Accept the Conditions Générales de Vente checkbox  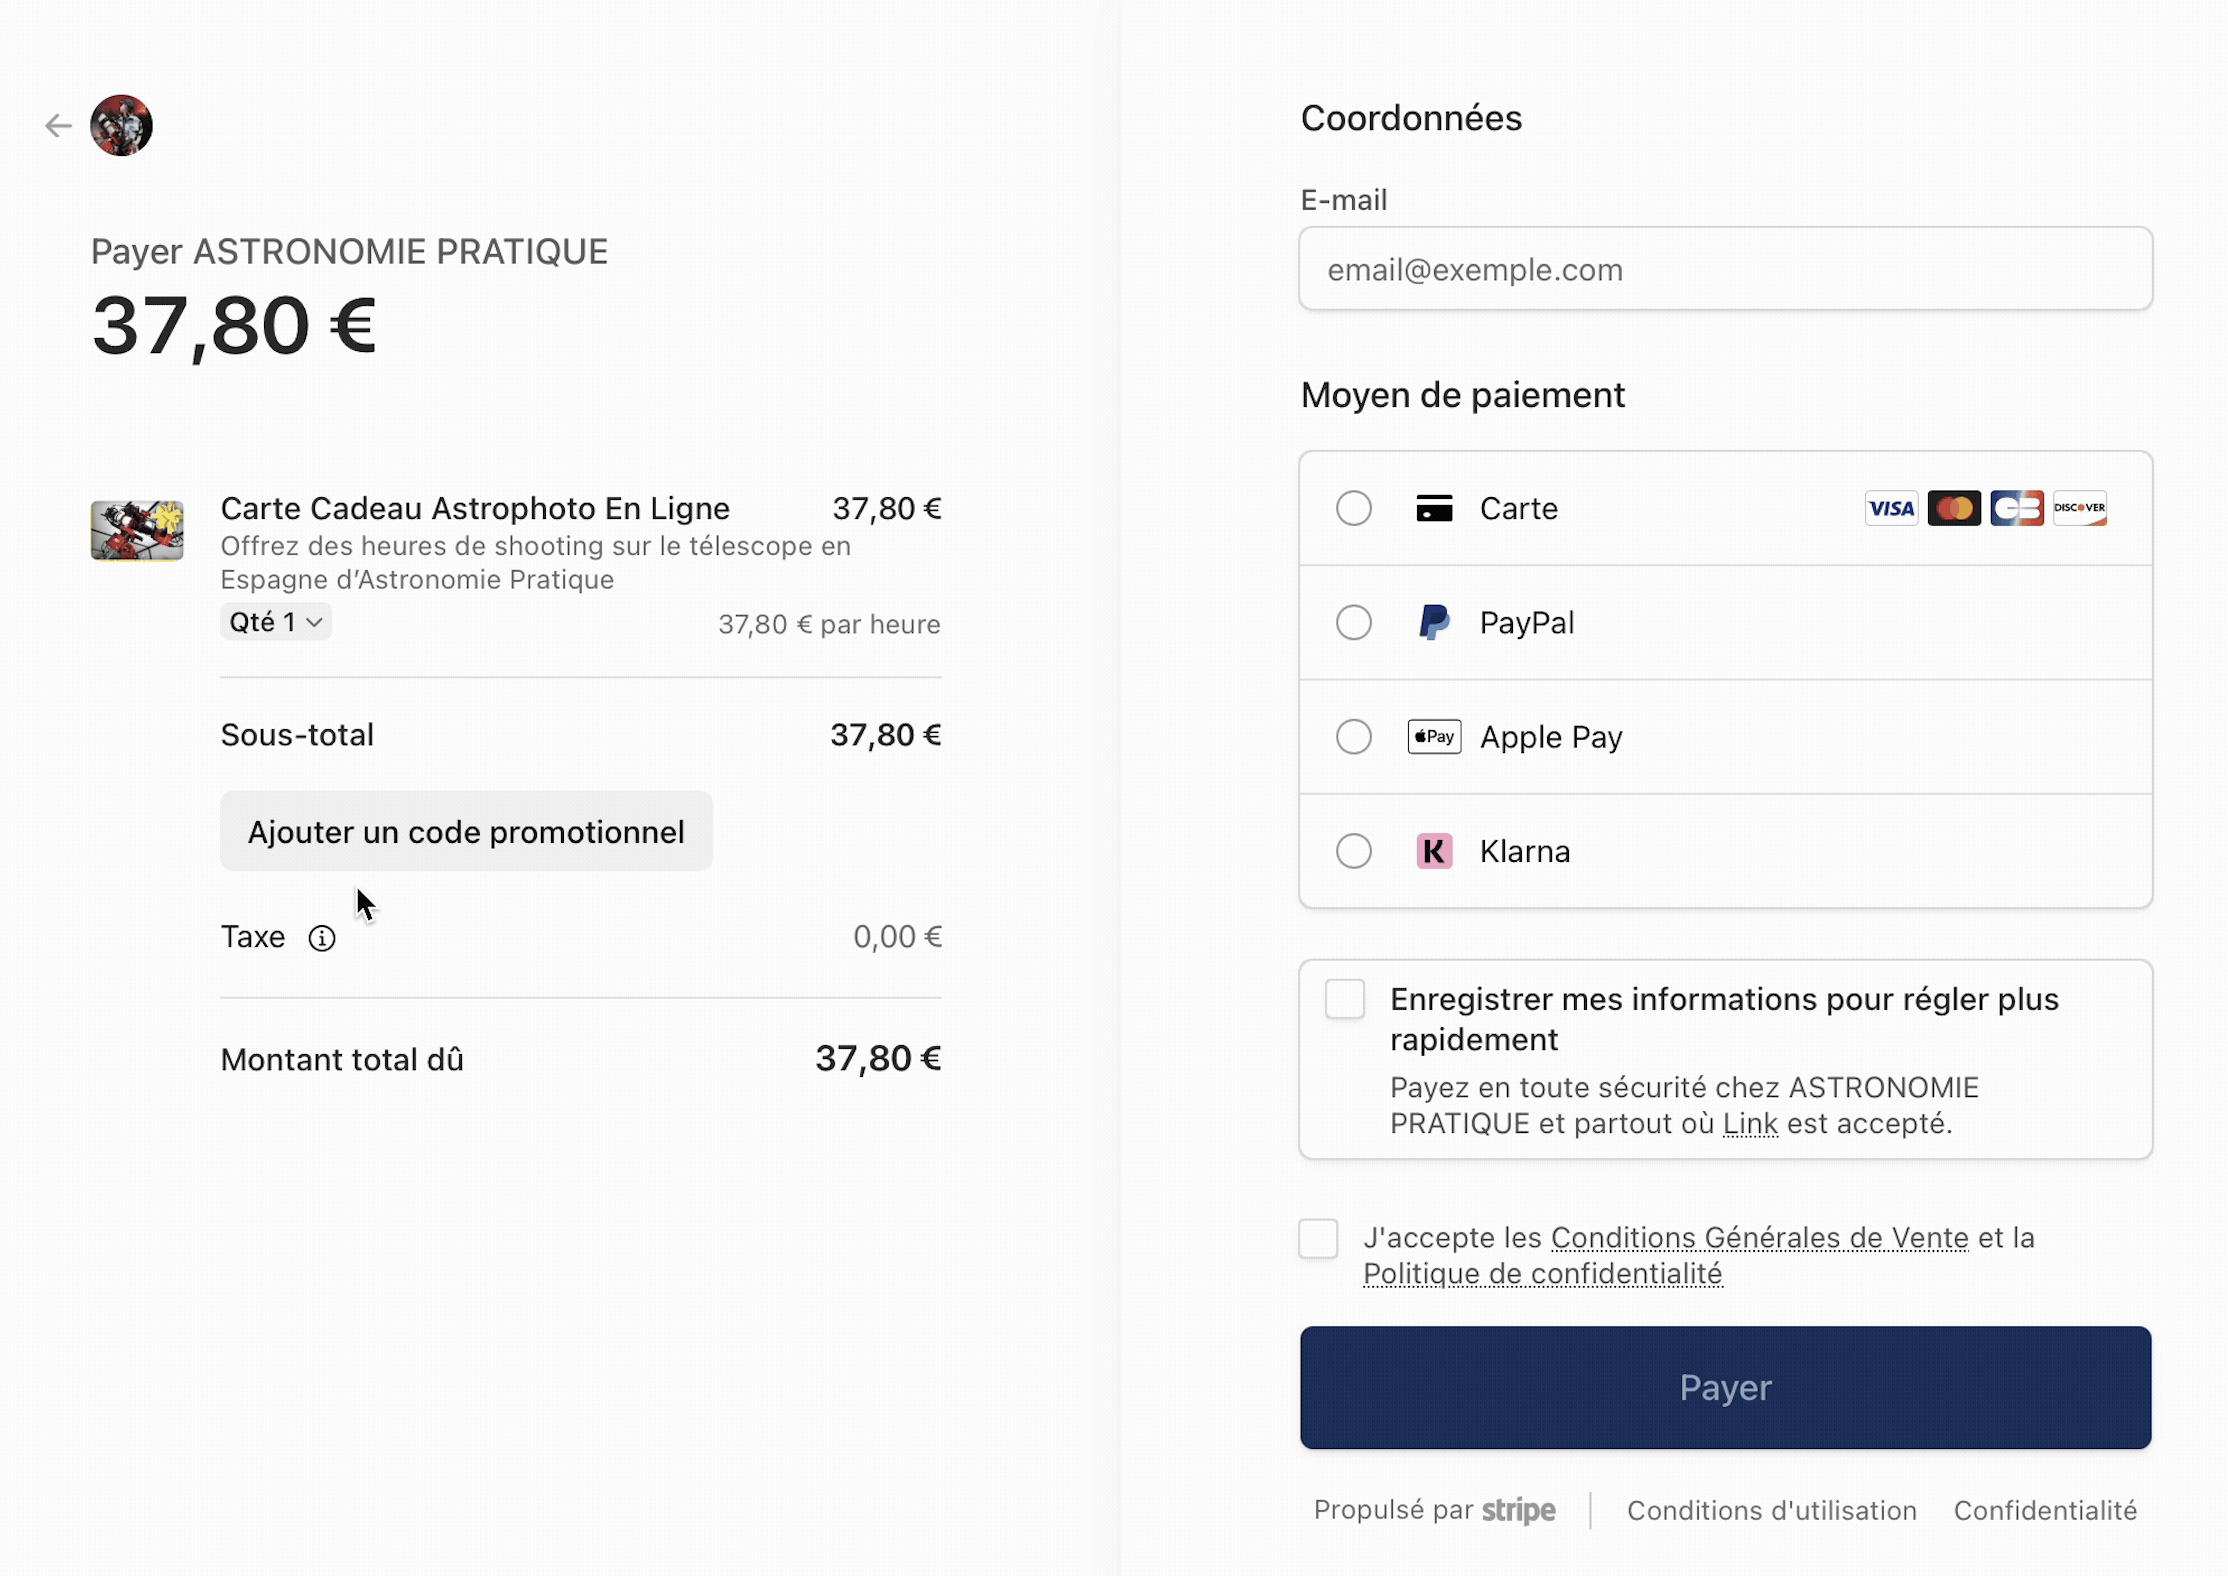point(1318,1238)
